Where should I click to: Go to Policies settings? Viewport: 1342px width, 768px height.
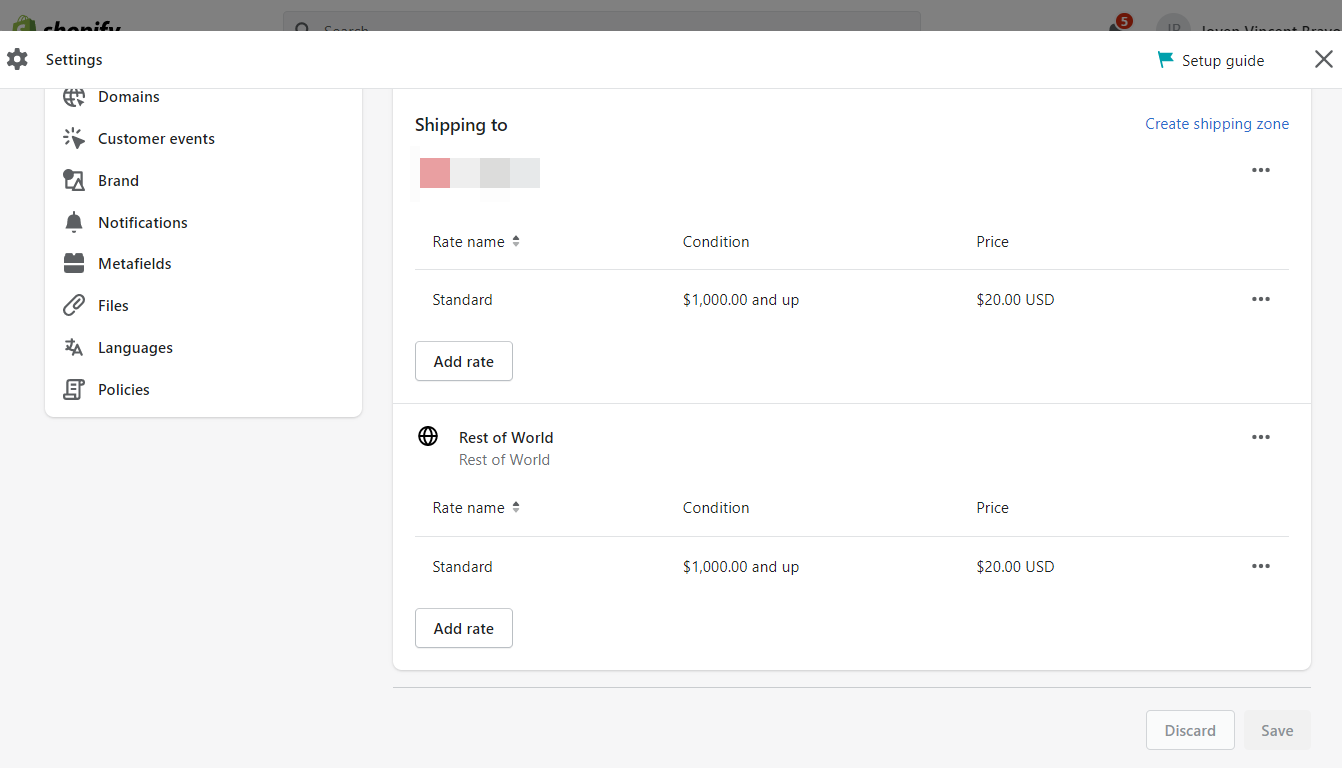(124, 390)
